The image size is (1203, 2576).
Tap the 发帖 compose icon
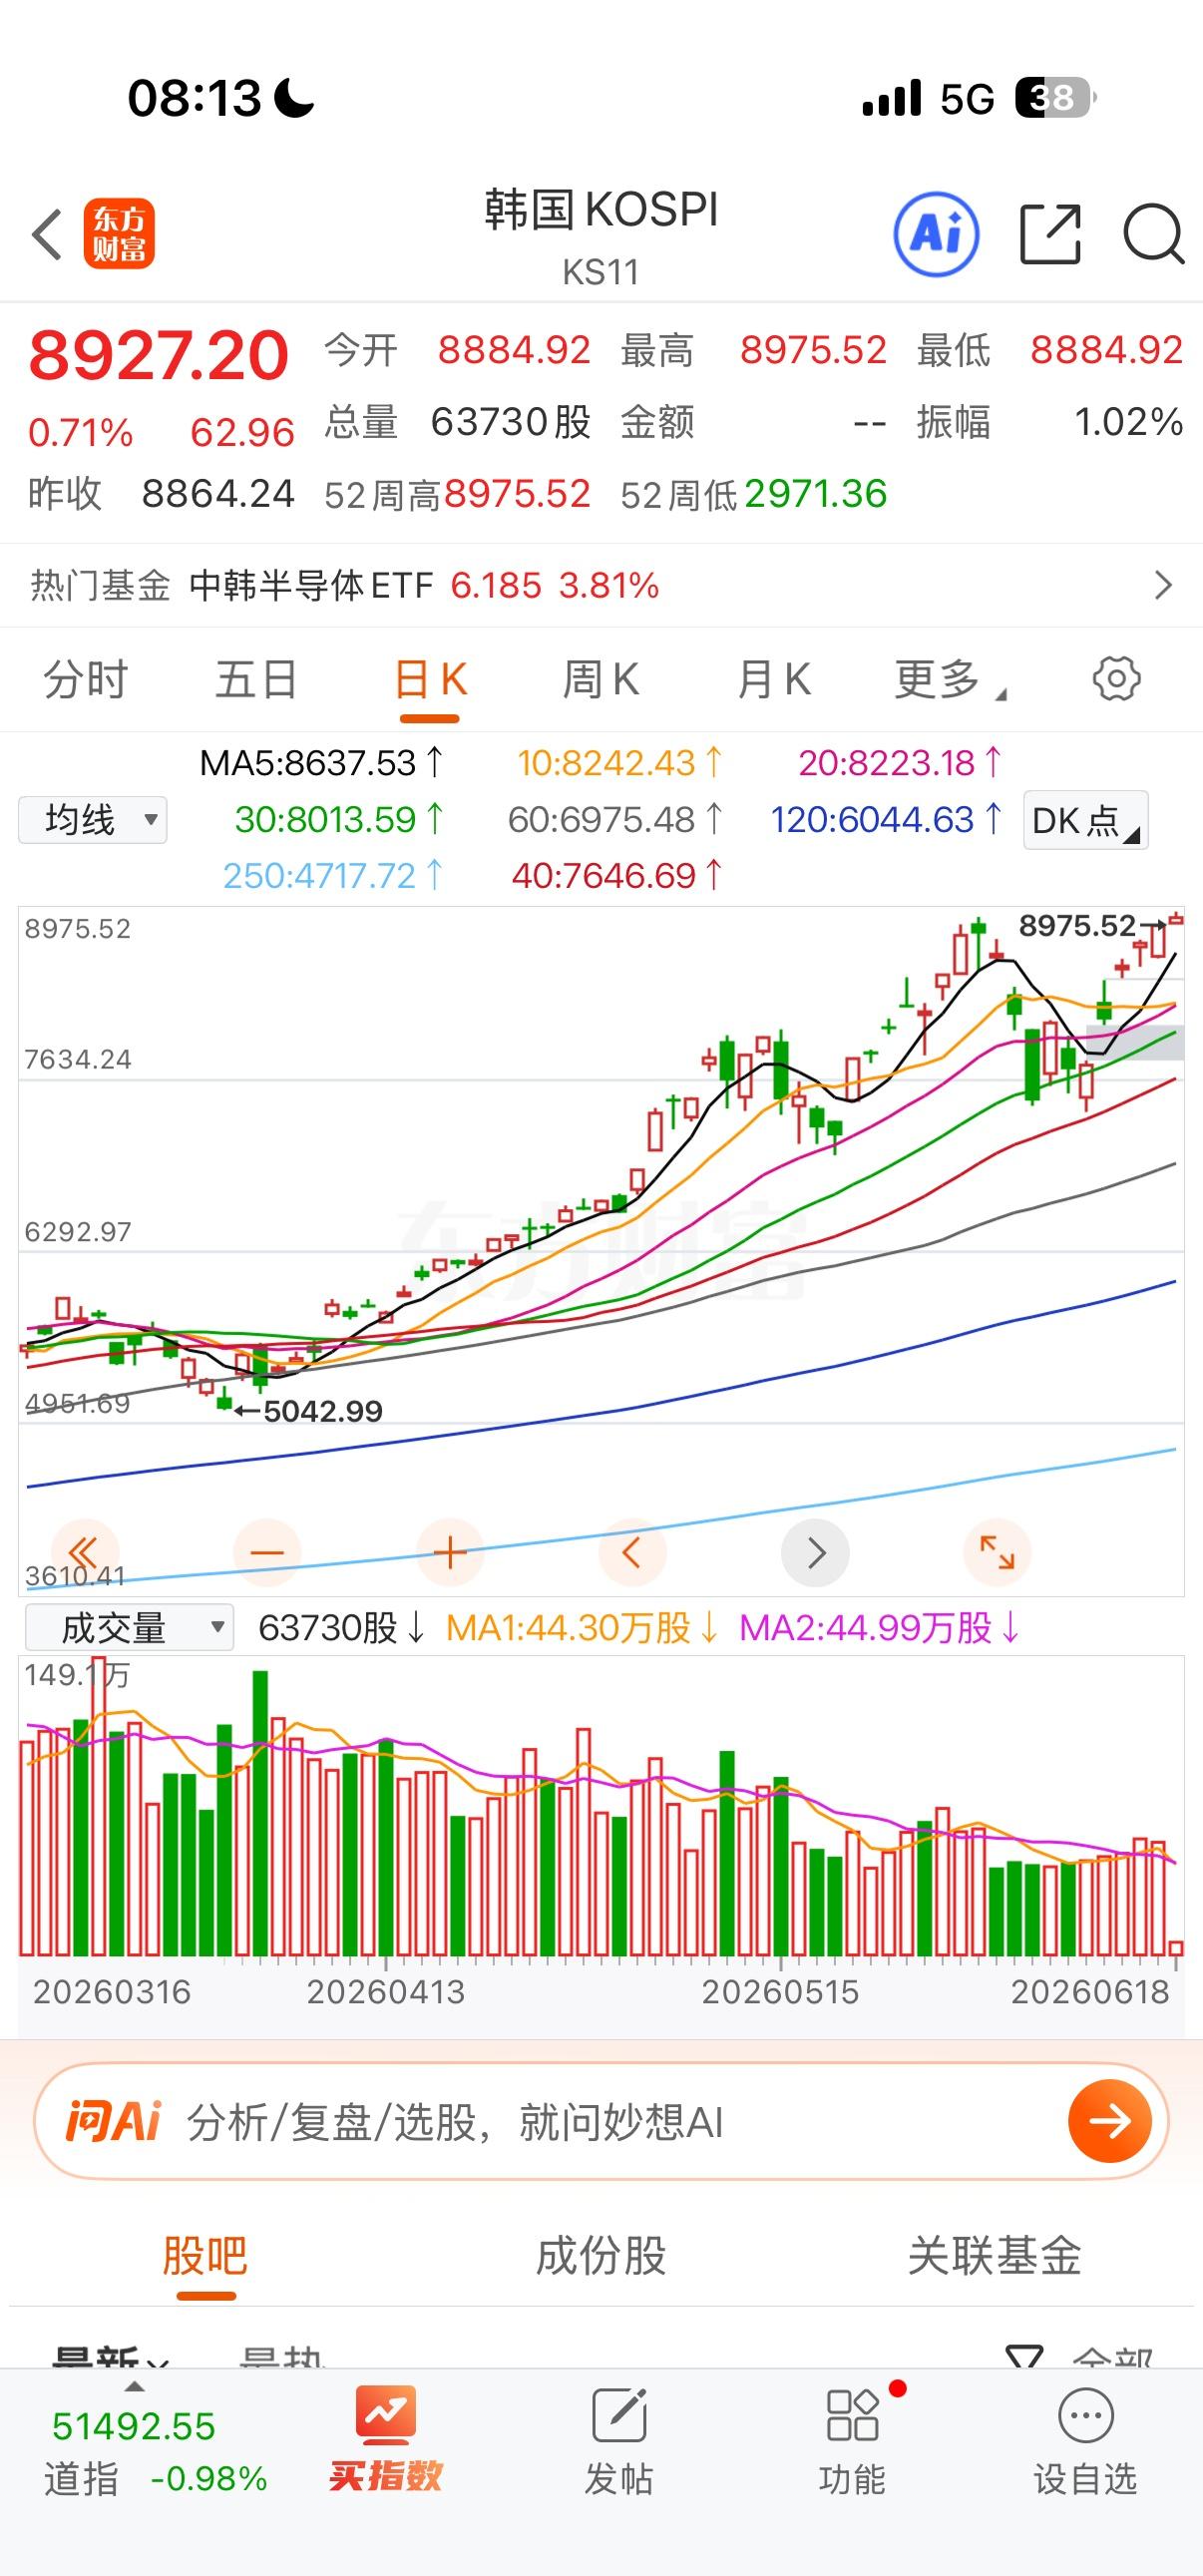pos(619,2416)
